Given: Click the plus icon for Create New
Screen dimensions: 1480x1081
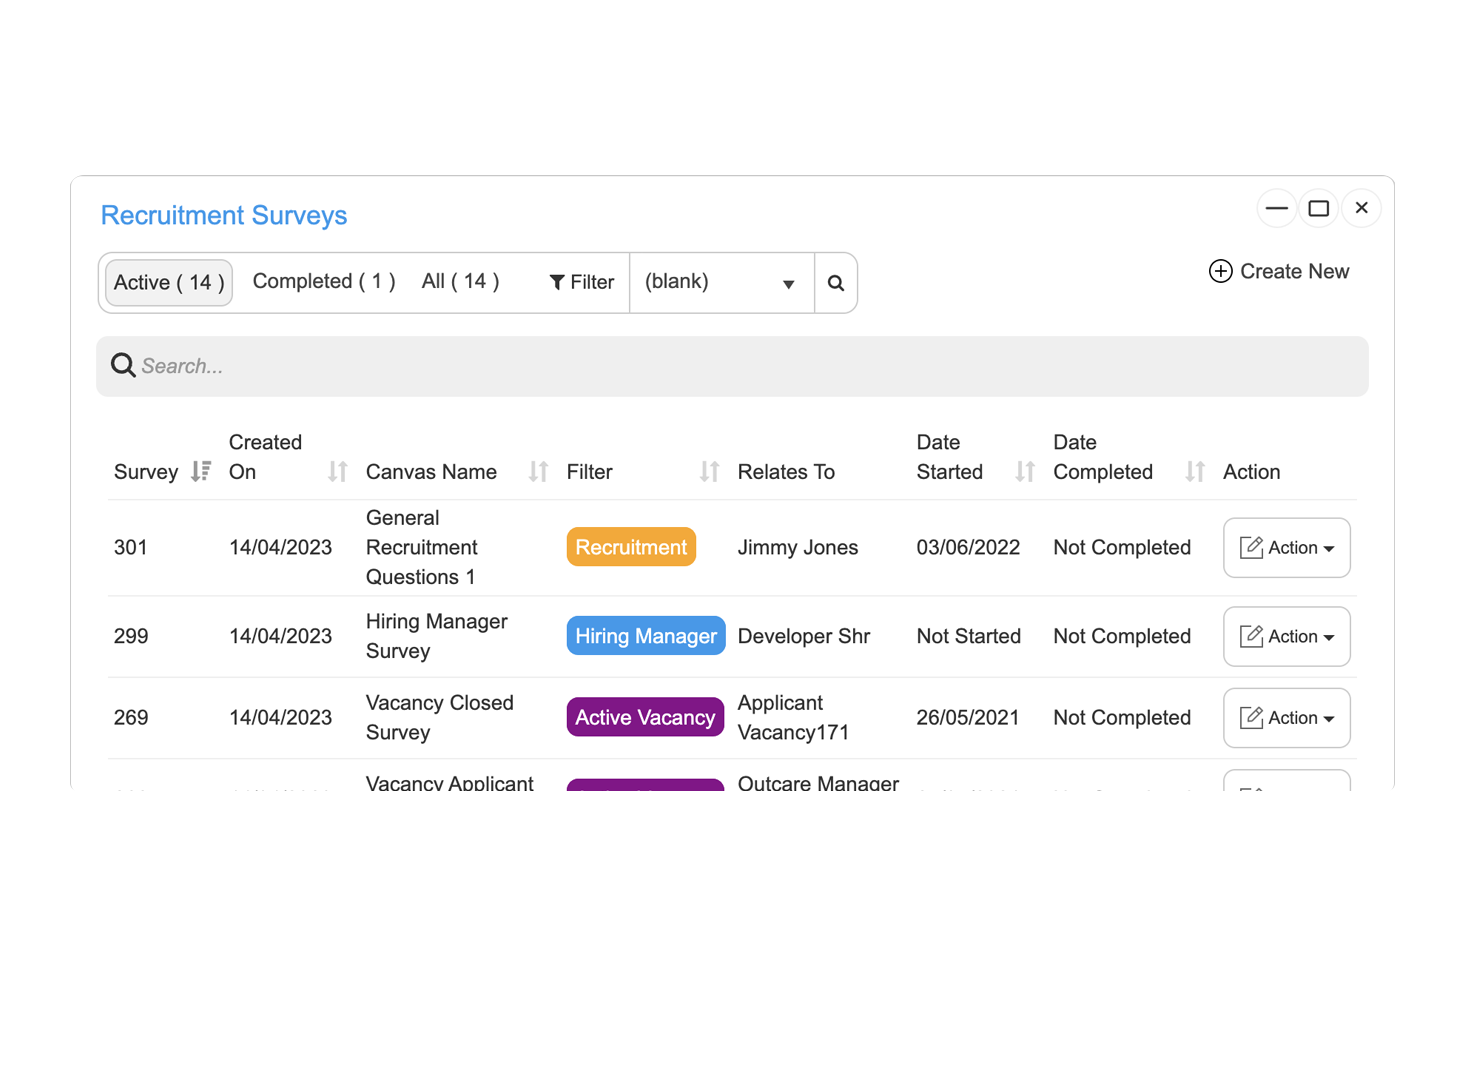Looking at the screenshot, I should coord(1220,271).
